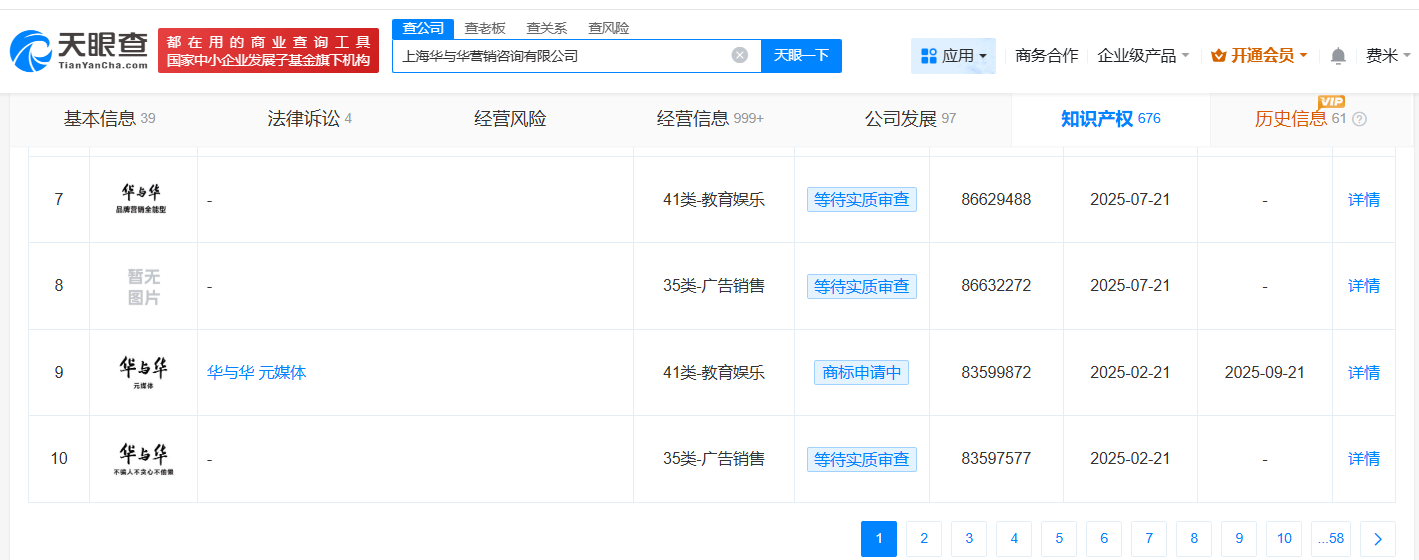1419x560 pixels.
Task: Expand the 应用 dropdown
Action: [953, 56]
